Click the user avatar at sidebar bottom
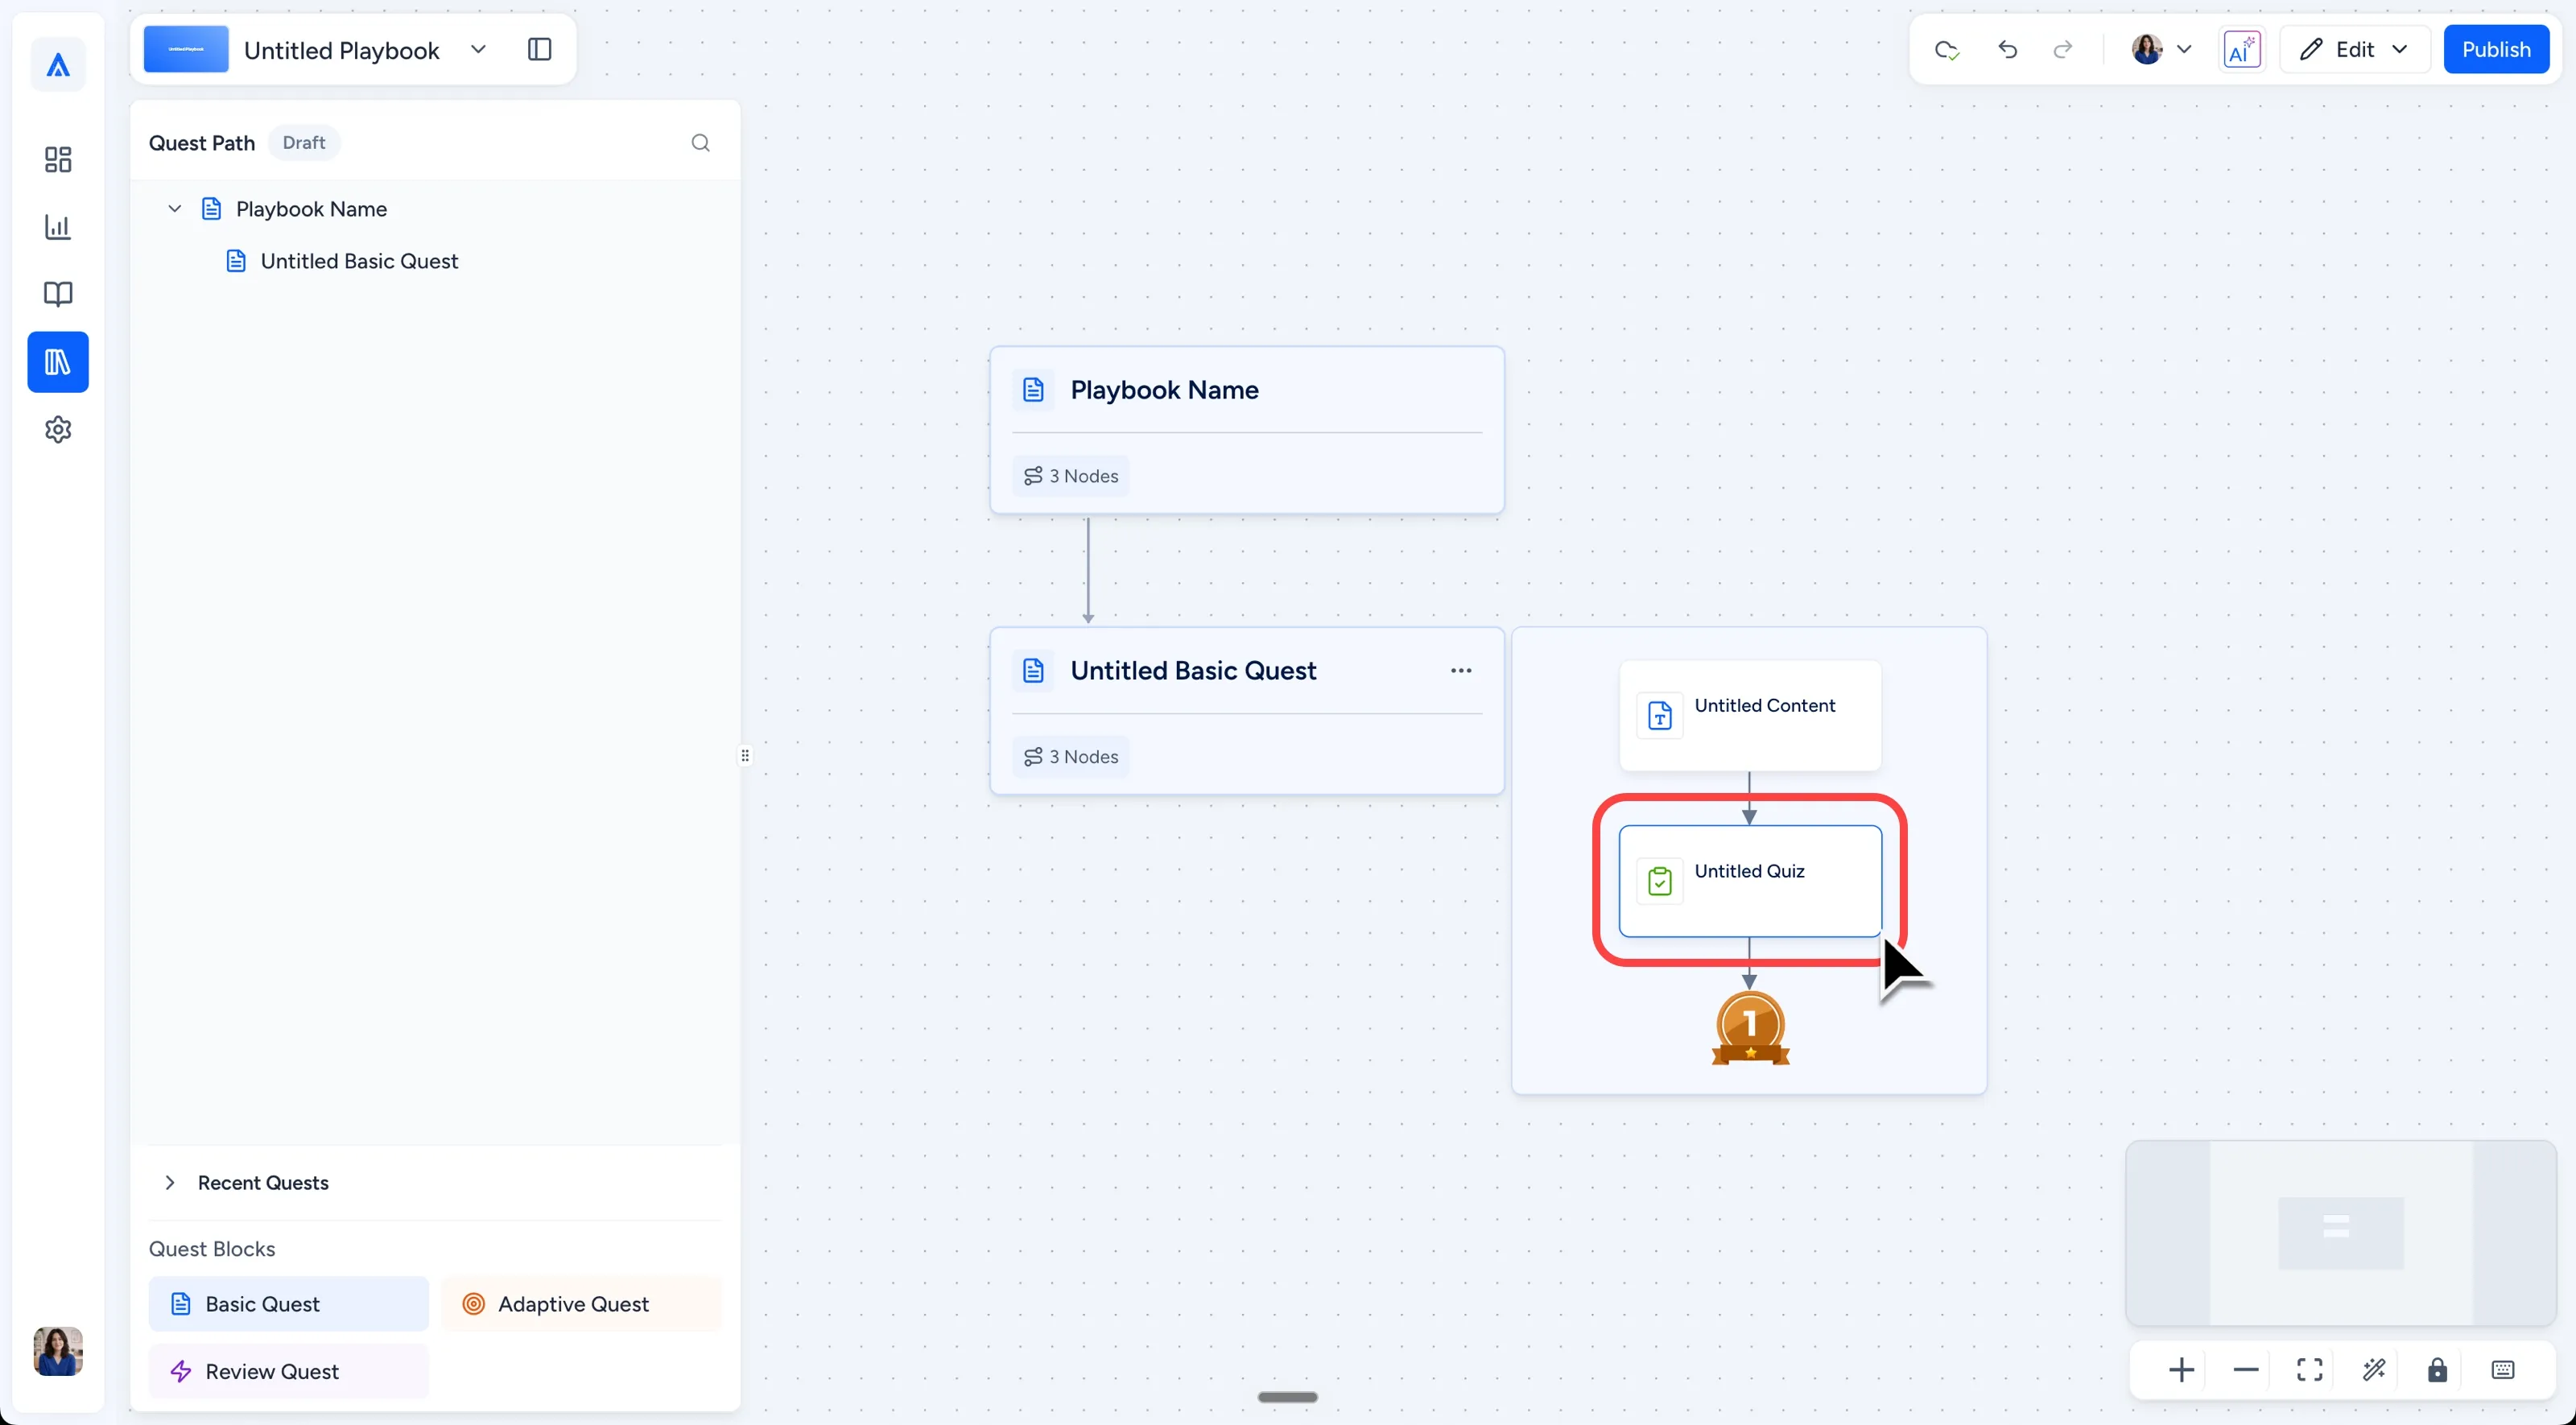Screen dimensions: 2576x1425 coord(58,1351)
